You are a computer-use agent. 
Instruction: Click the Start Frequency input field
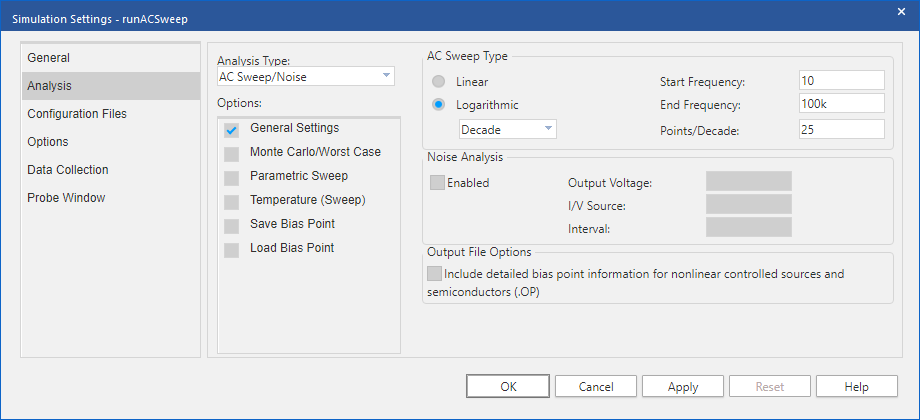point(841,81)
